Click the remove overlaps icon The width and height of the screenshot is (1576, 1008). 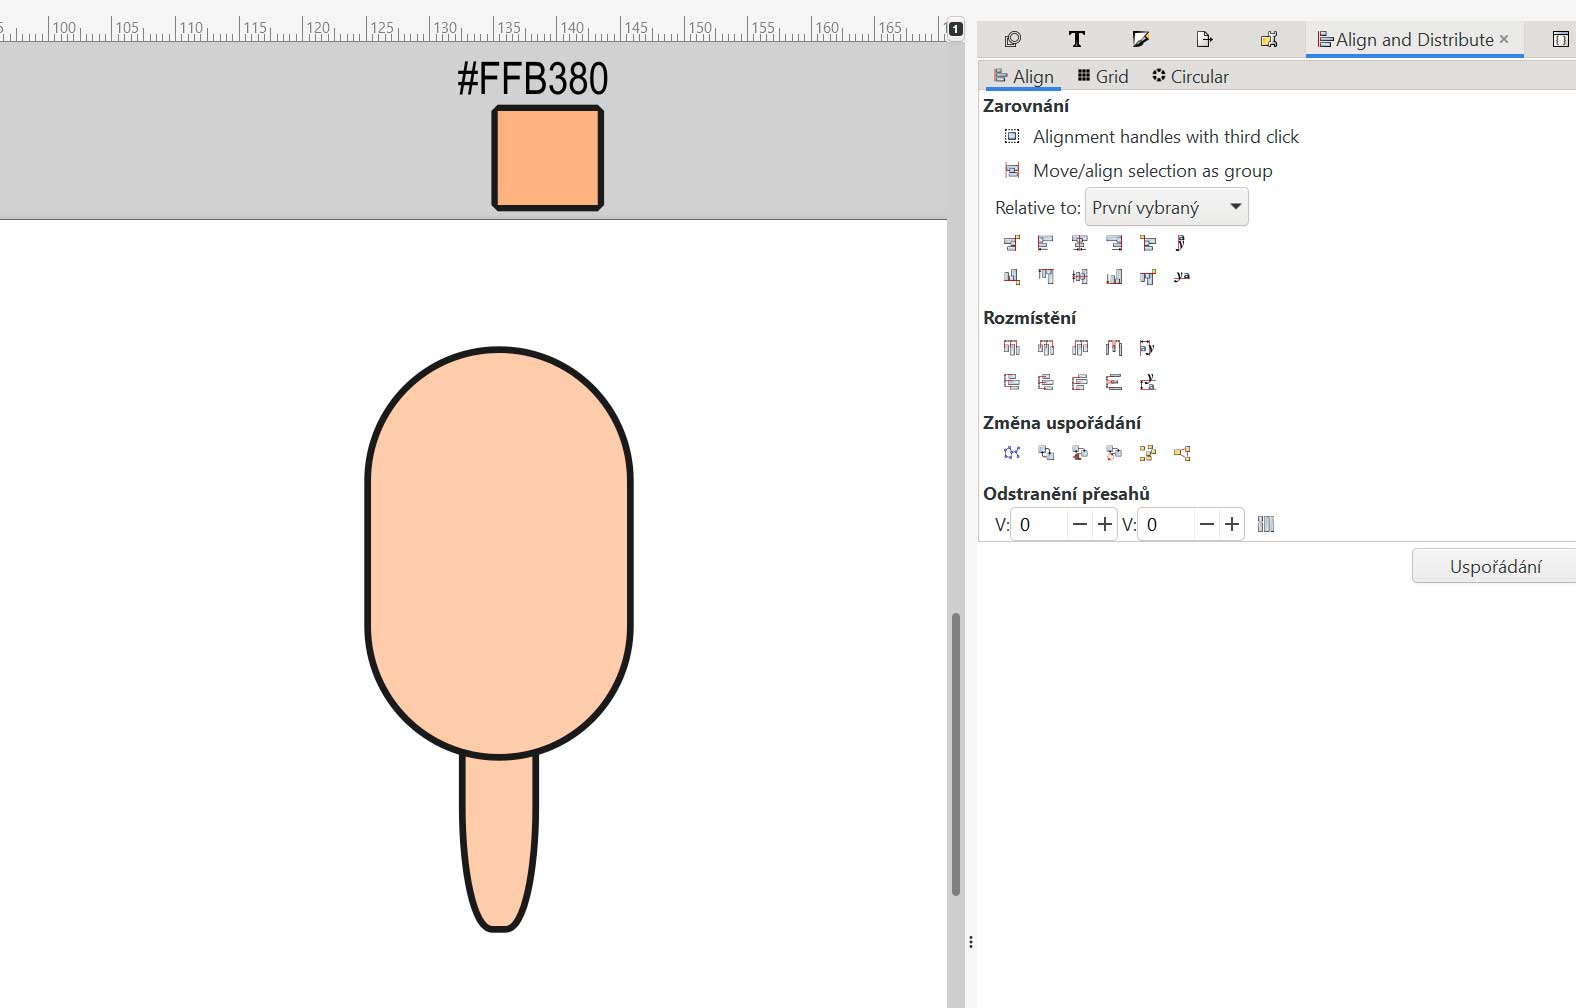[1266, 524]
